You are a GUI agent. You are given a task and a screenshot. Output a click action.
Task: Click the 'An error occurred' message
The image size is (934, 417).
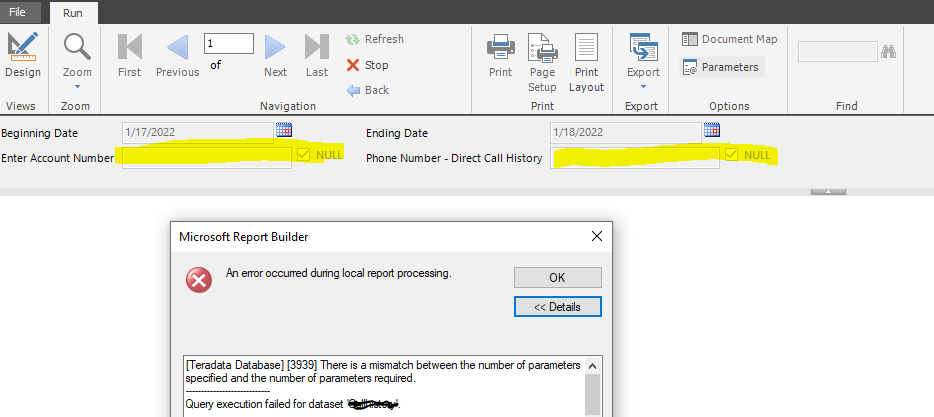(x=338, y=273)
